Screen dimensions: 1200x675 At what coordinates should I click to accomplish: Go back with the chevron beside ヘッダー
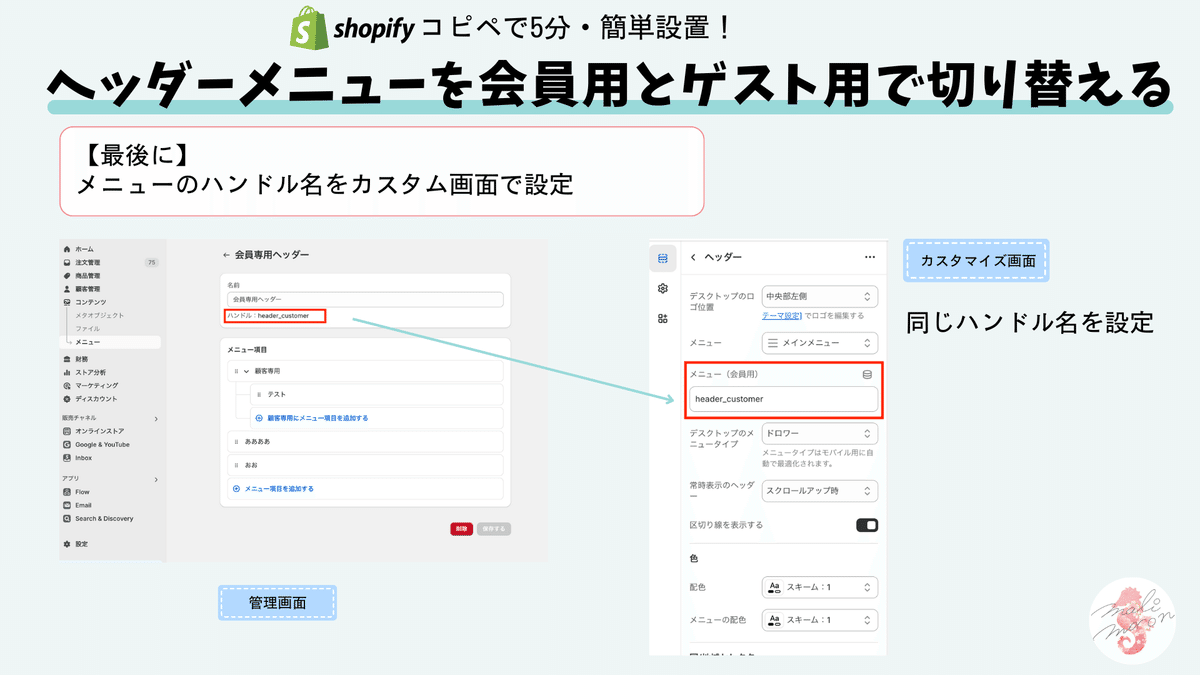pyautogui.click(x=693, y=257)
